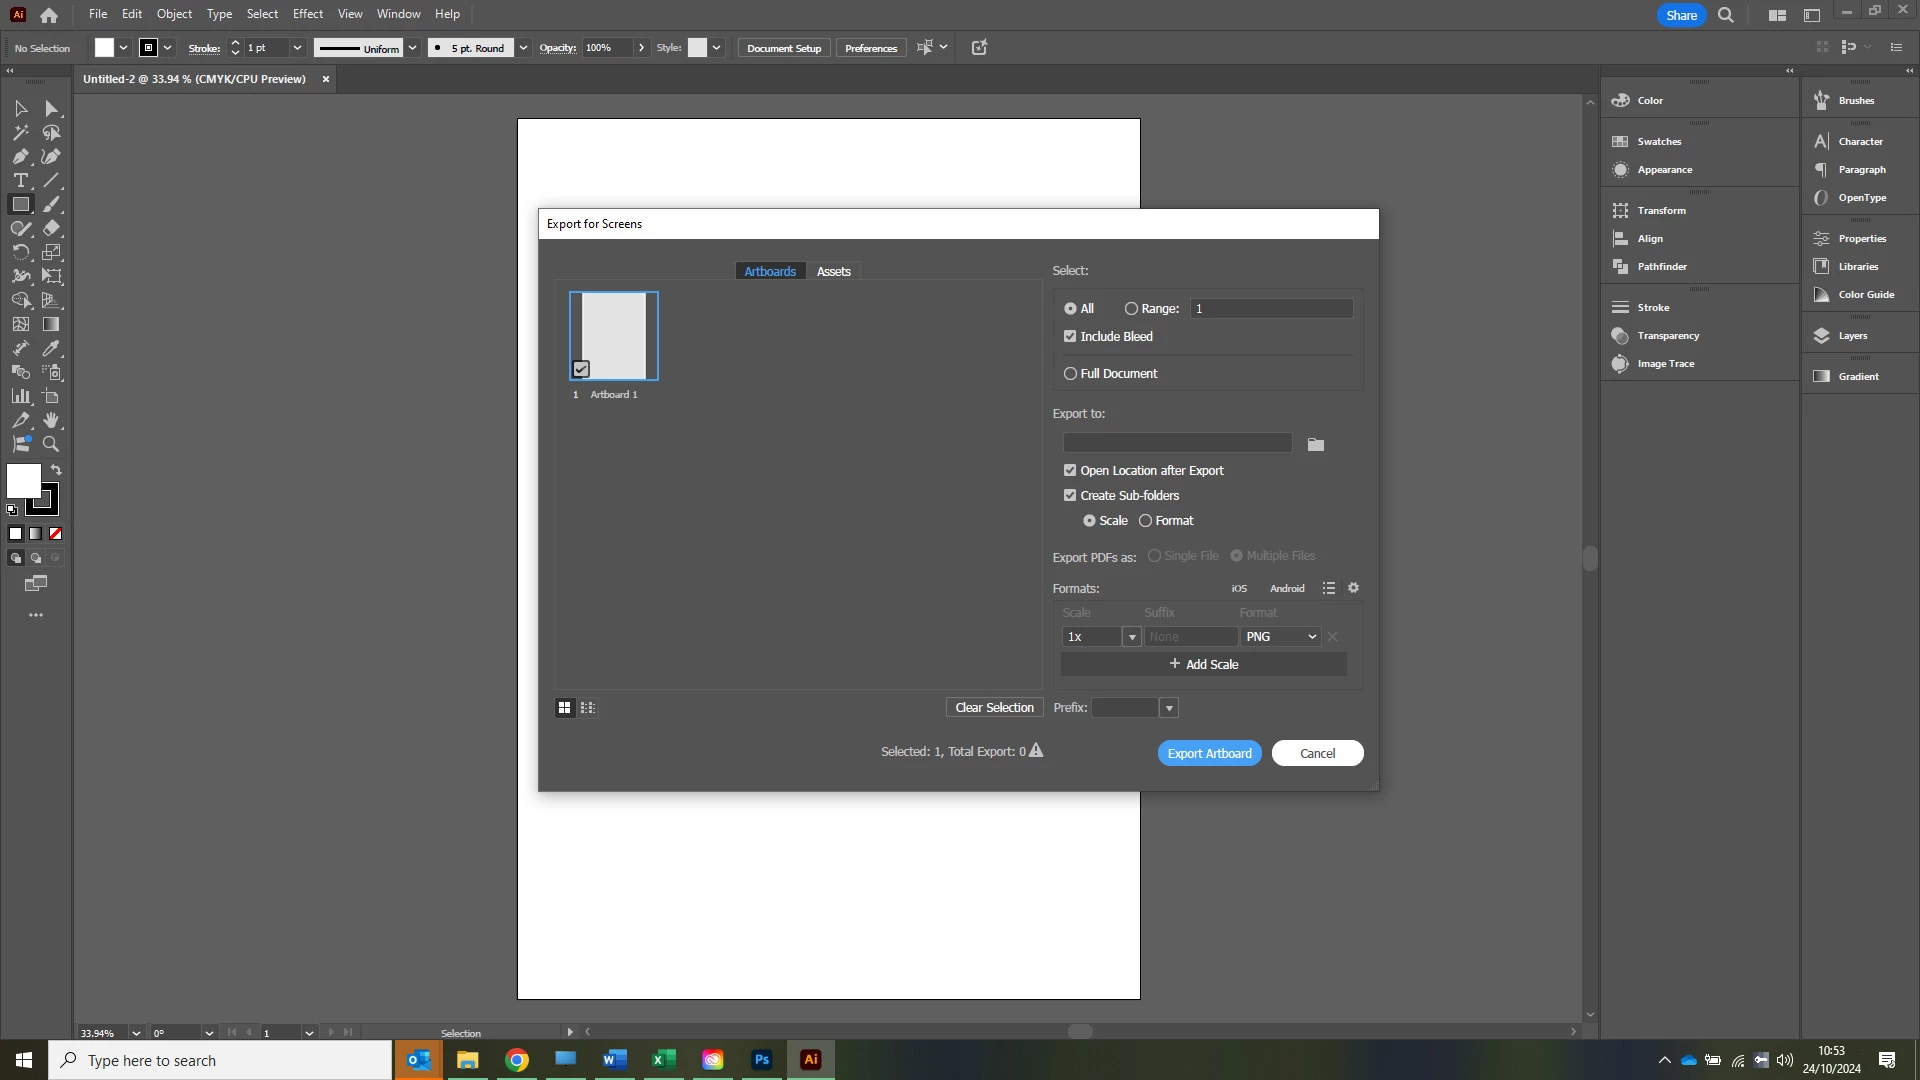Switch to the Assets tab
The height and width of the screenshot is (1080, 1920).
pyautogui.click(x=833, y=272)
